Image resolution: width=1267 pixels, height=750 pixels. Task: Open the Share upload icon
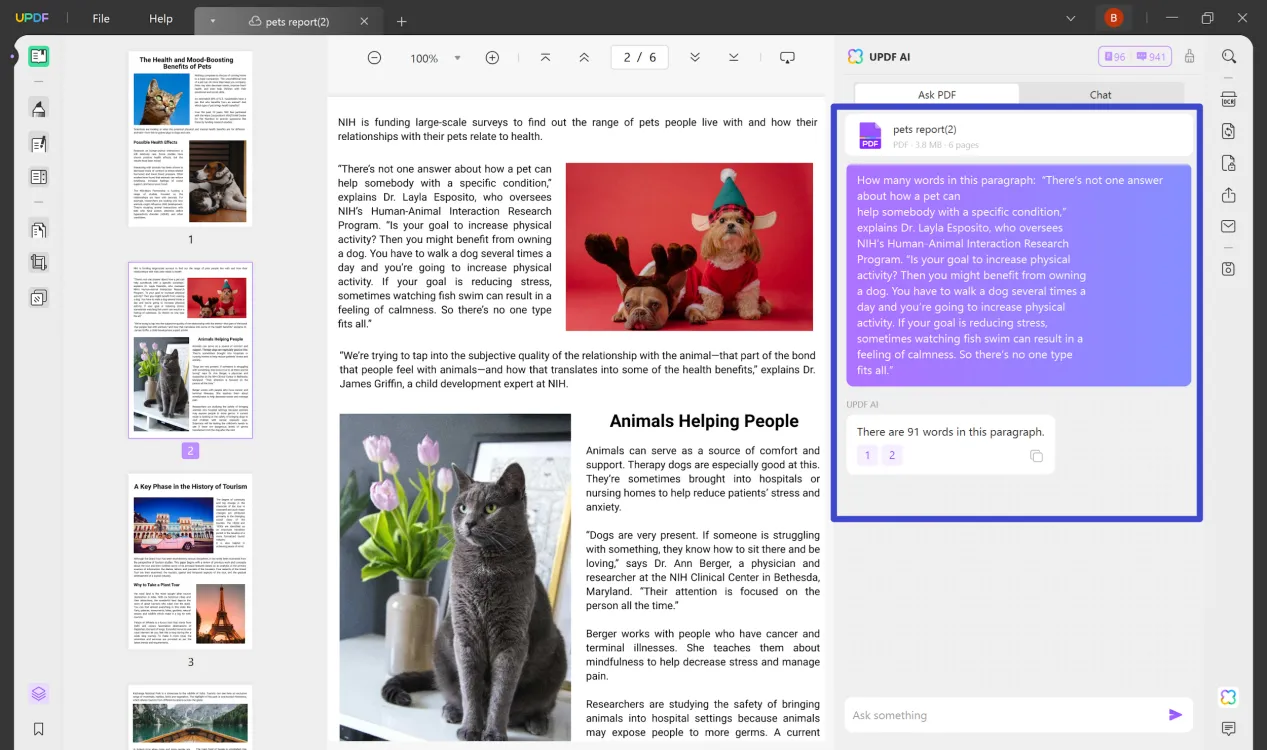click(1229, 195)
